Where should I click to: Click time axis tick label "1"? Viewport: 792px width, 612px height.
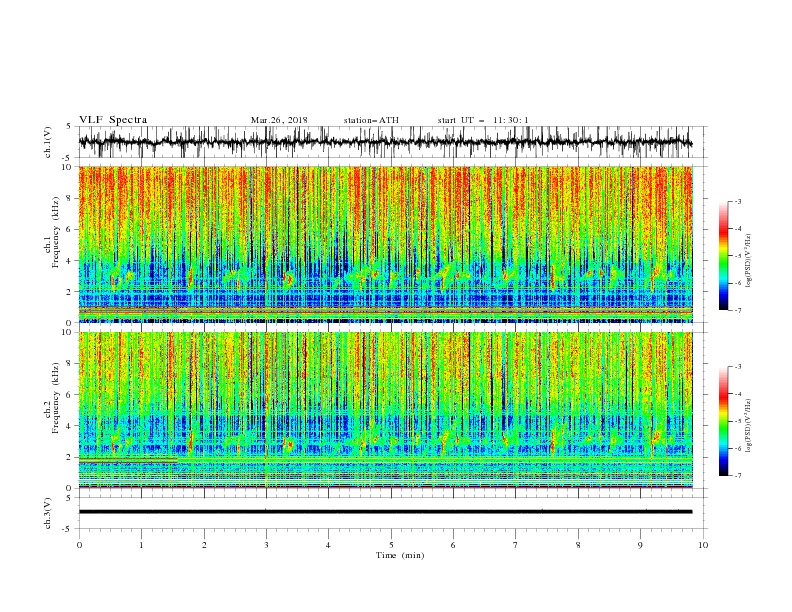point(141,545)
